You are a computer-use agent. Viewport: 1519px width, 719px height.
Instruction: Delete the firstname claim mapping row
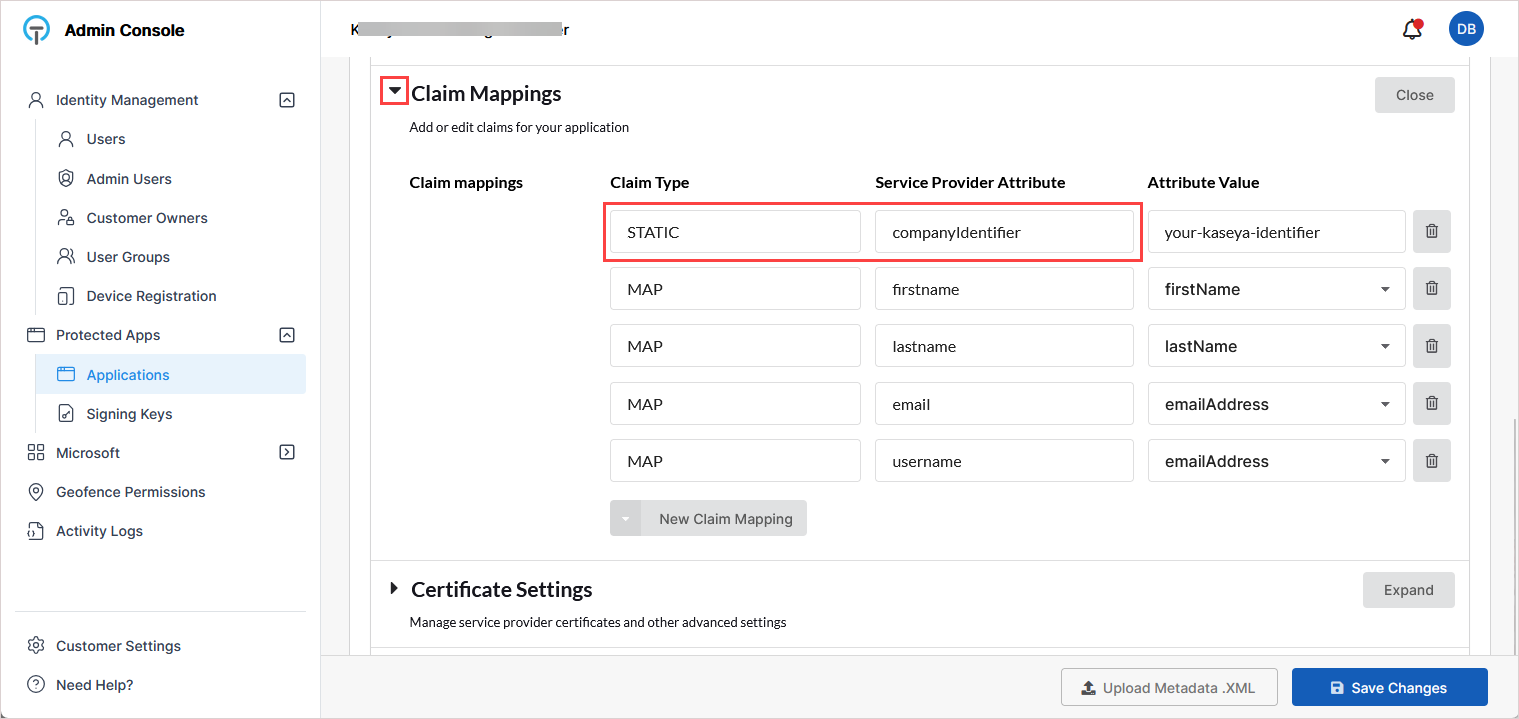(1431, 289)
